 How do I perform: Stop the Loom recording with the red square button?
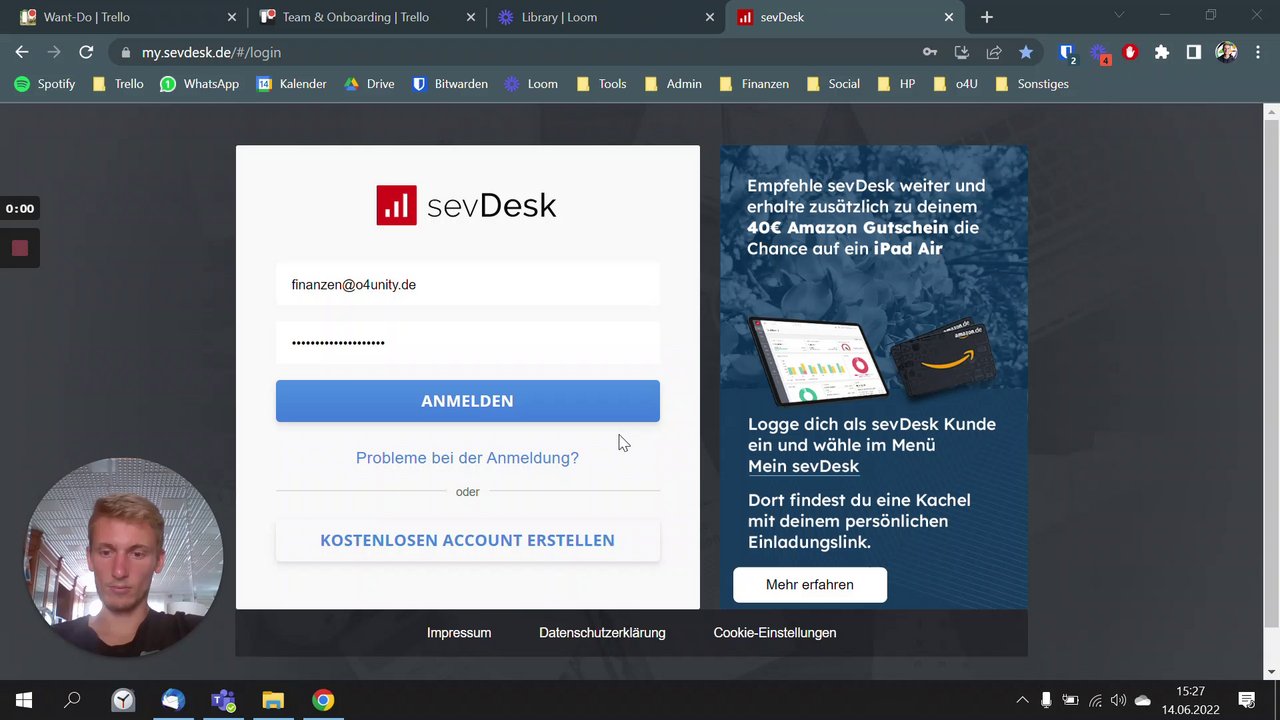click(20, 248)
